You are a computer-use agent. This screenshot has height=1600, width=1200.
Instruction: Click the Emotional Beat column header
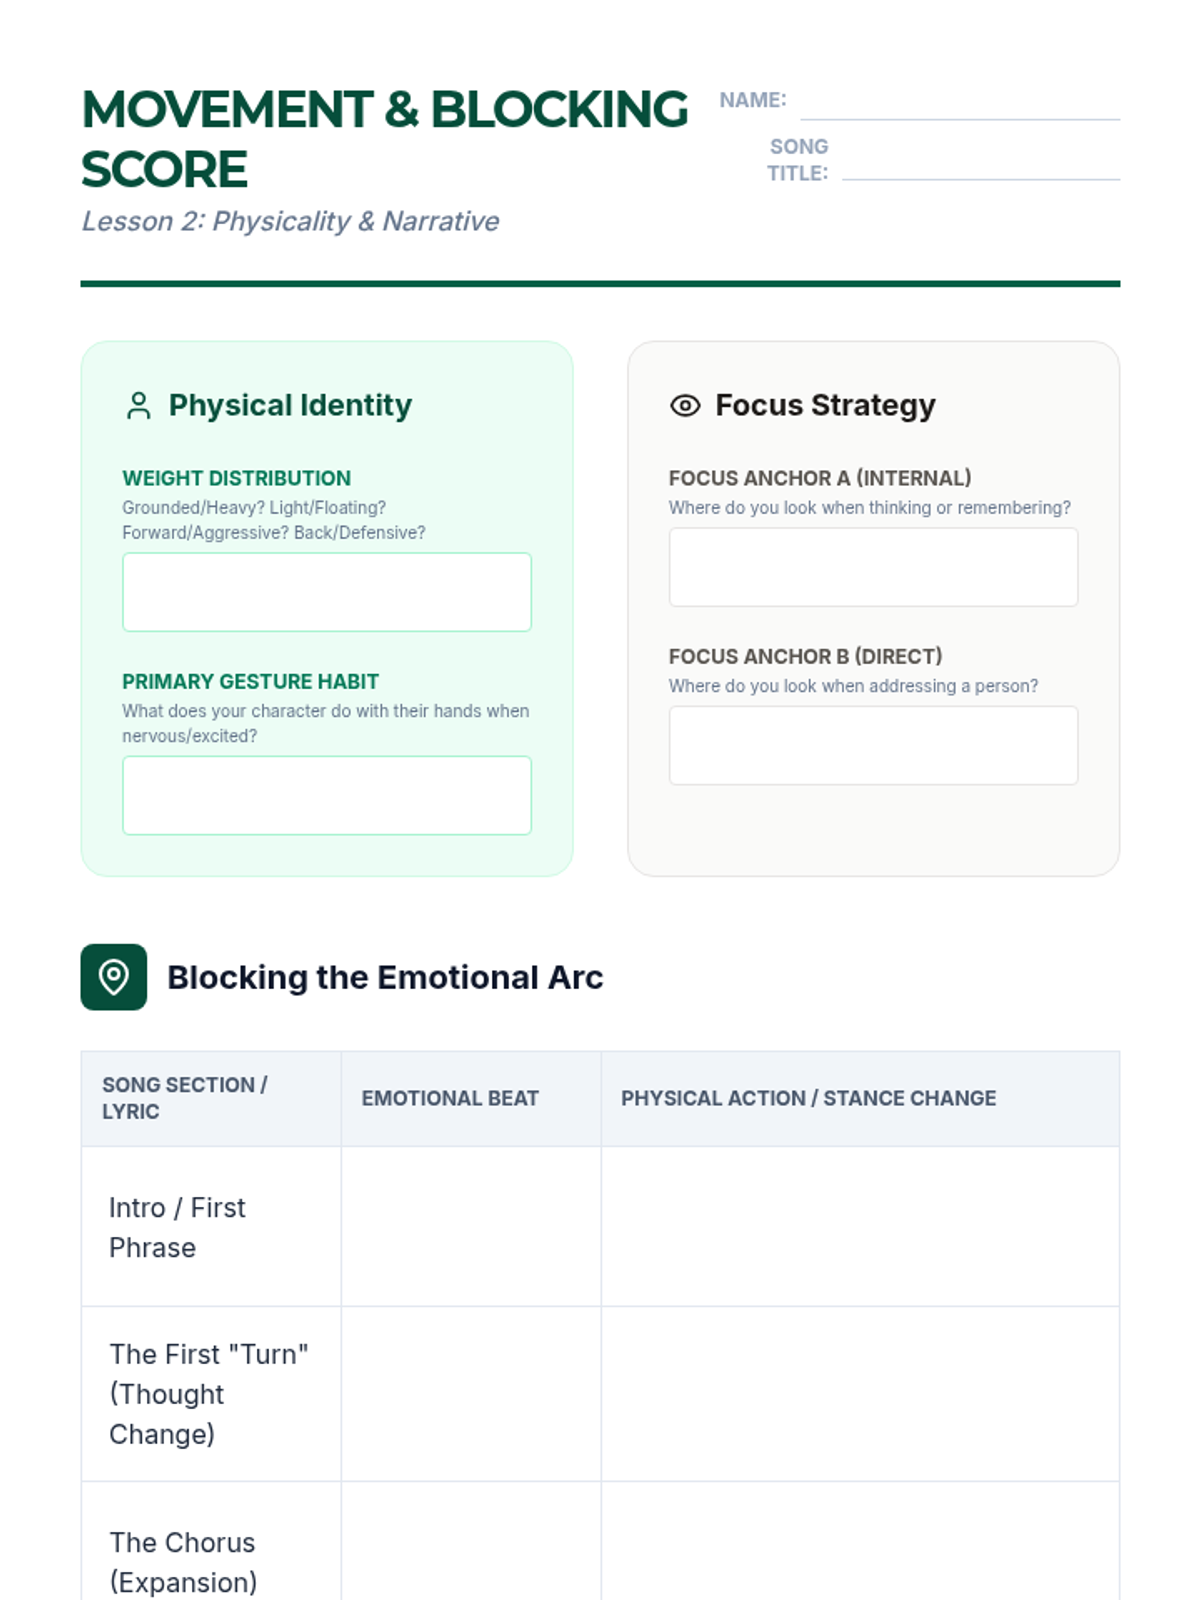coord(450,1098)
